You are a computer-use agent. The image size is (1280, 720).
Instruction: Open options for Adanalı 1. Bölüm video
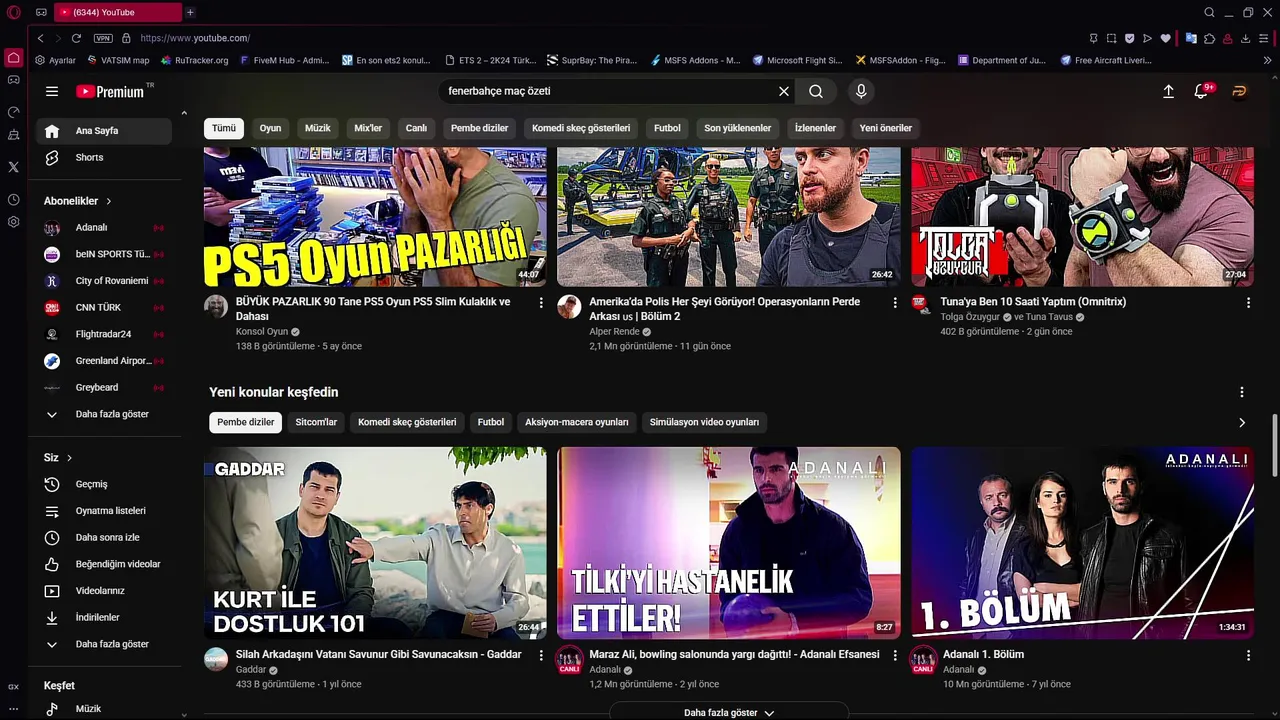1248,655
